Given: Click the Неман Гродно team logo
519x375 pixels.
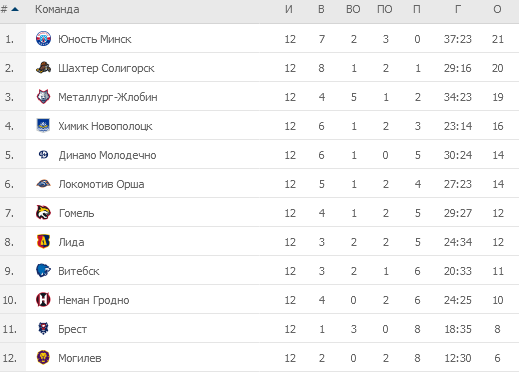Looking at the screenshot, I should tap(43, 300).
